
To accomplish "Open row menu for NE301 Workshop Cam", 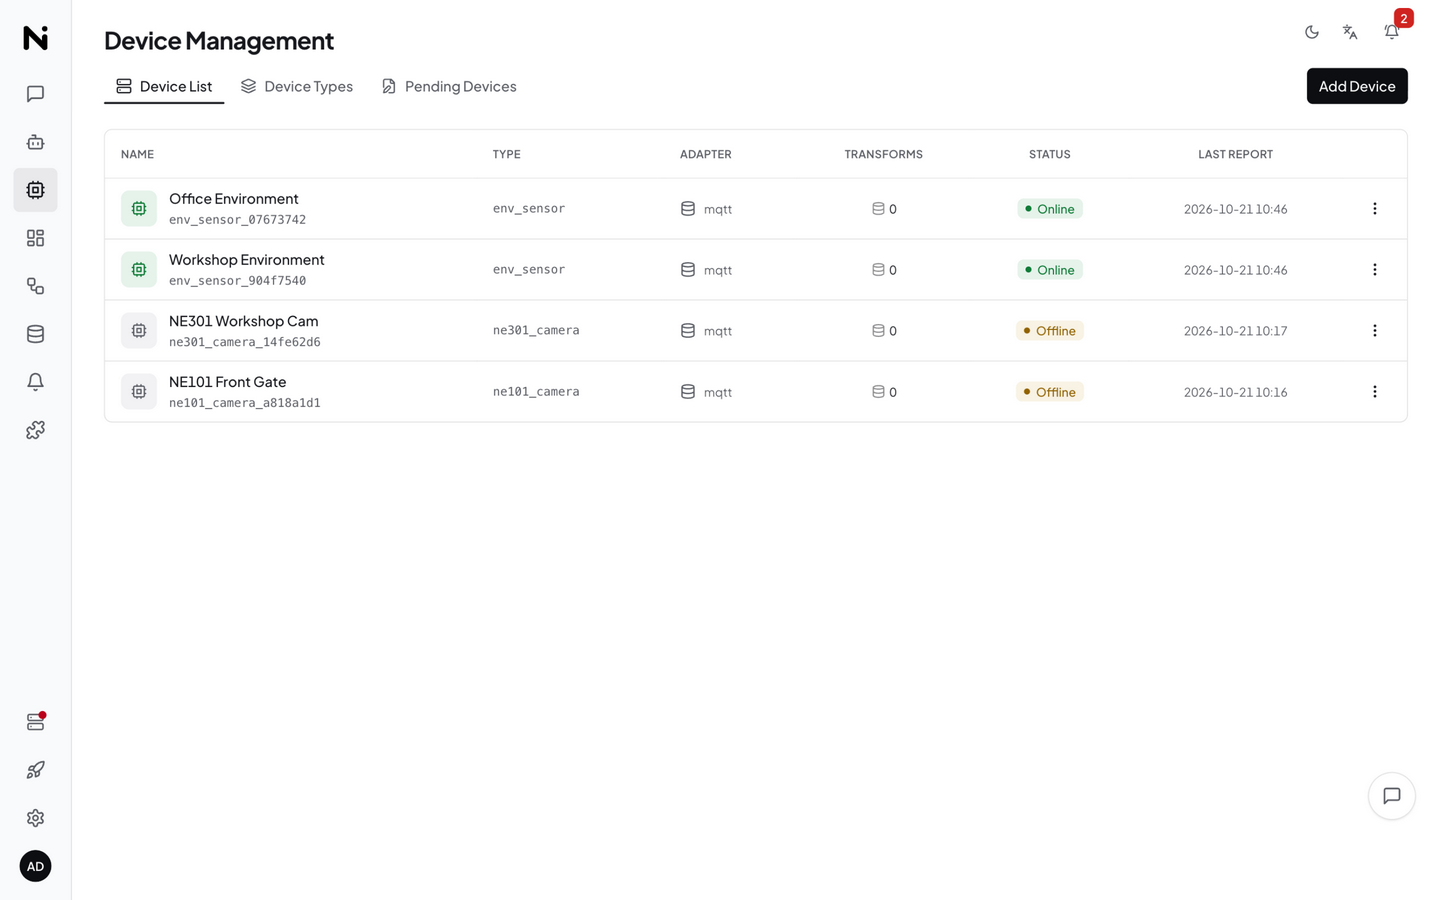I will tap(1375, 331).
